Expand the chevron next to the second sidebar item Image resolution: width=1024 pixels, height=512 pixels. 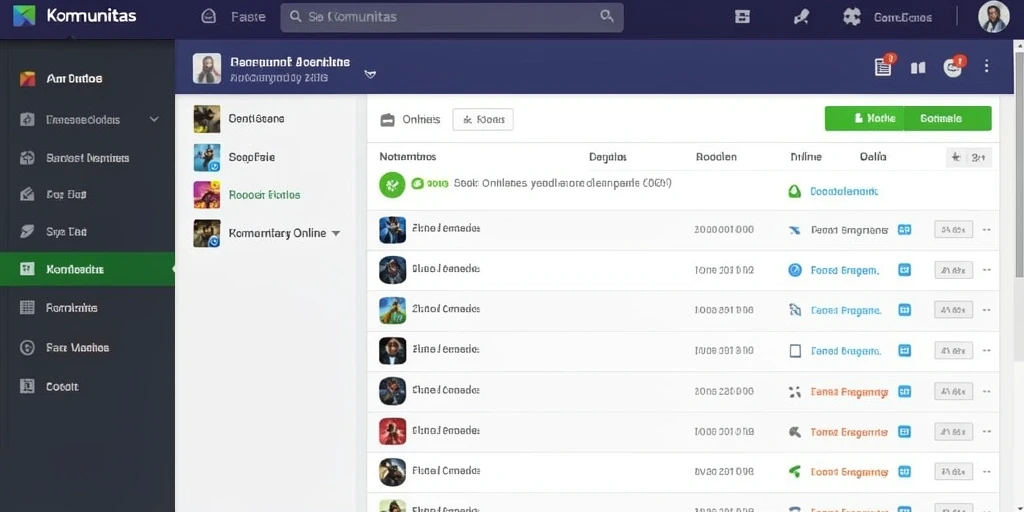154,120
